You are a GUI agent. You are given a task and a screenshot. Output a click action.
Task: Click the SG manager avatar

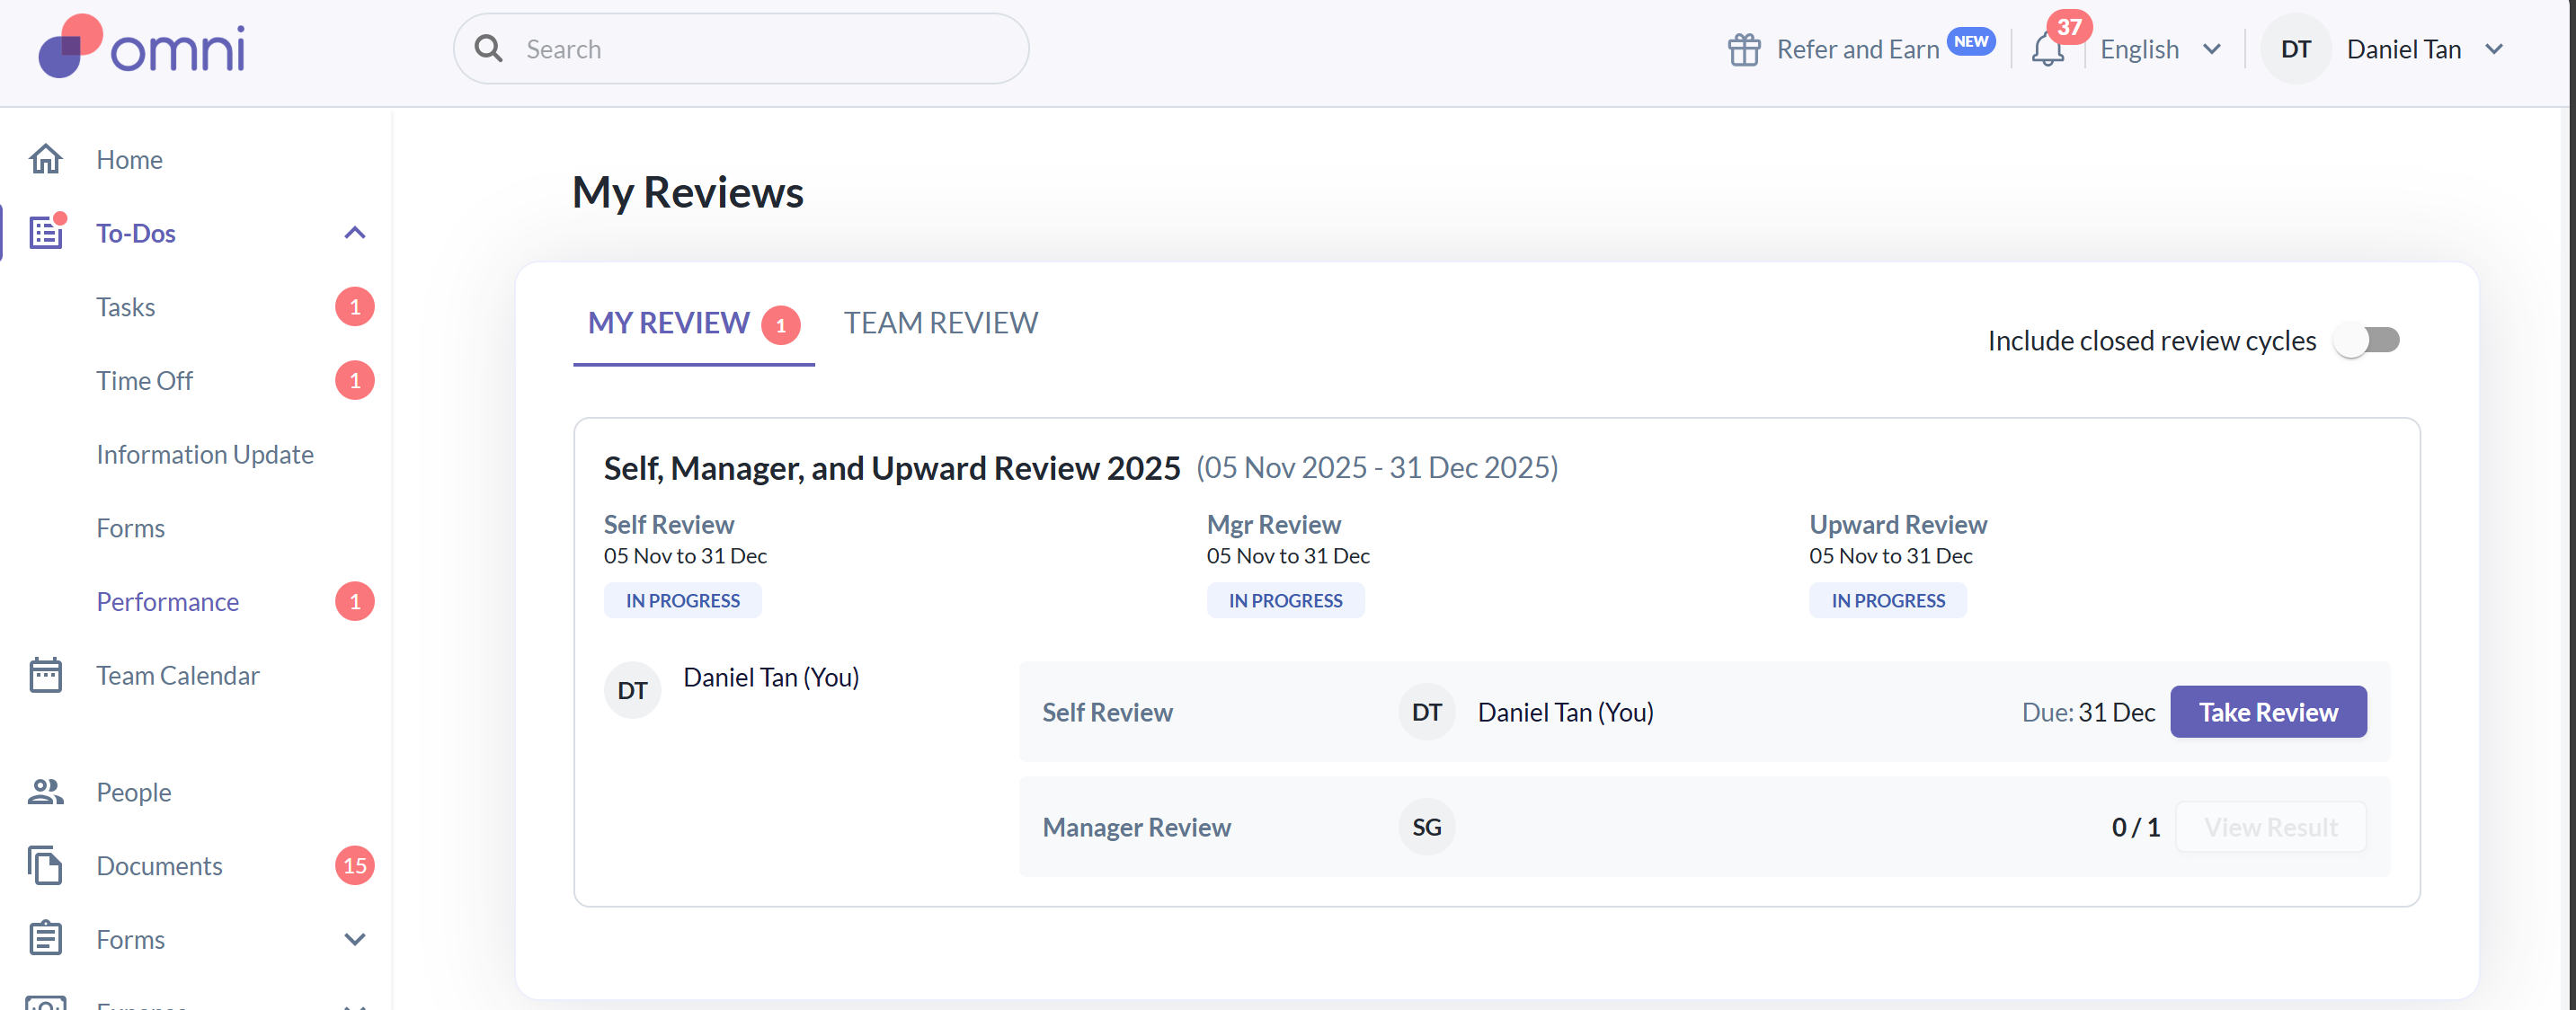(1426, 827)
